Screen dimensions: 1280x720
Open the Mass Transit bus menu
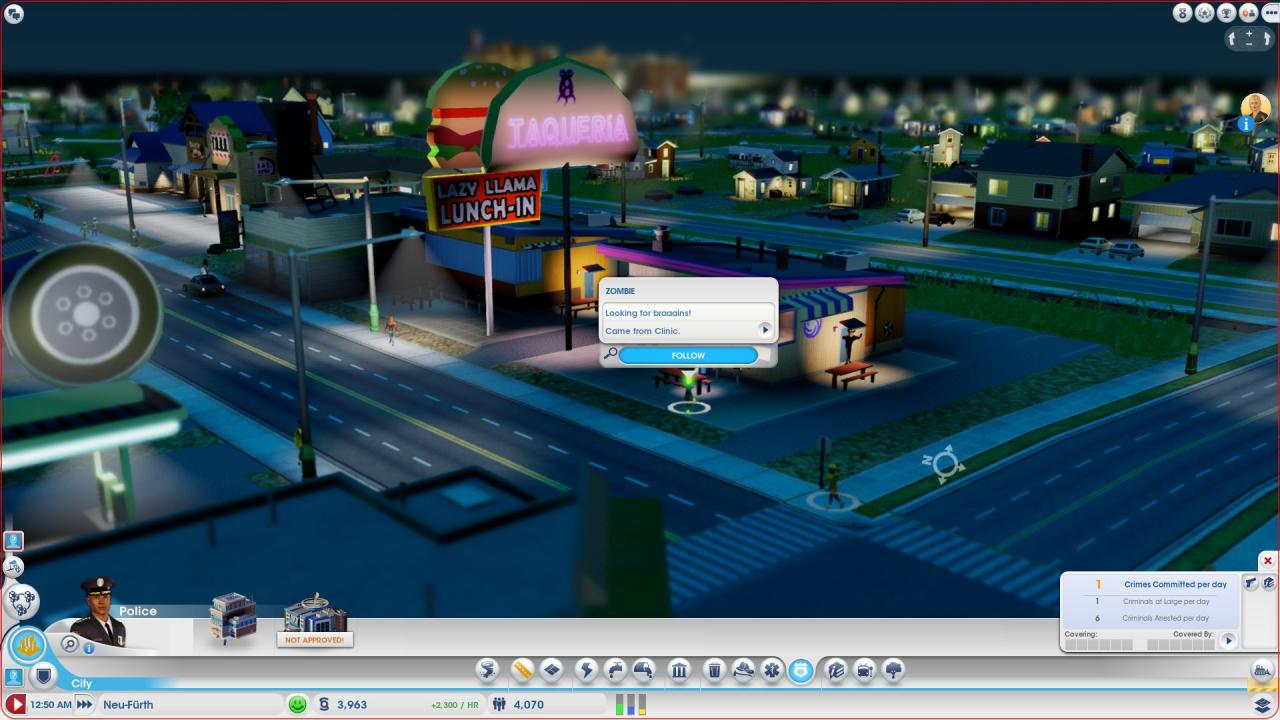(864, 670)
